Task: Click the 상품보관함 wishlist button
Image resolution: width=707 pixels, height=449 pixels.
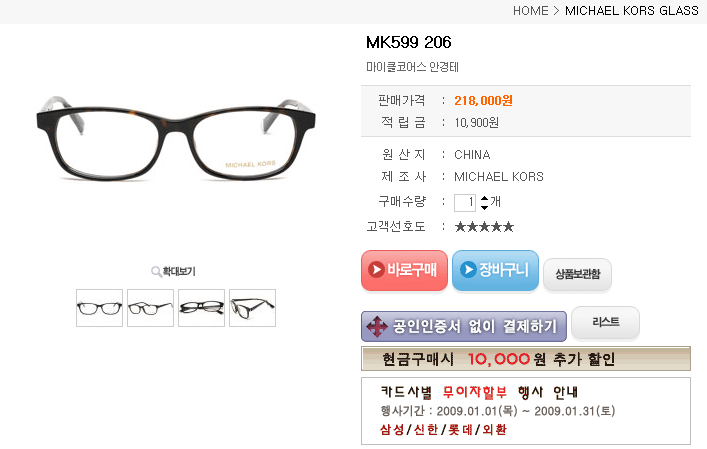Action: (x=578, y=274)
